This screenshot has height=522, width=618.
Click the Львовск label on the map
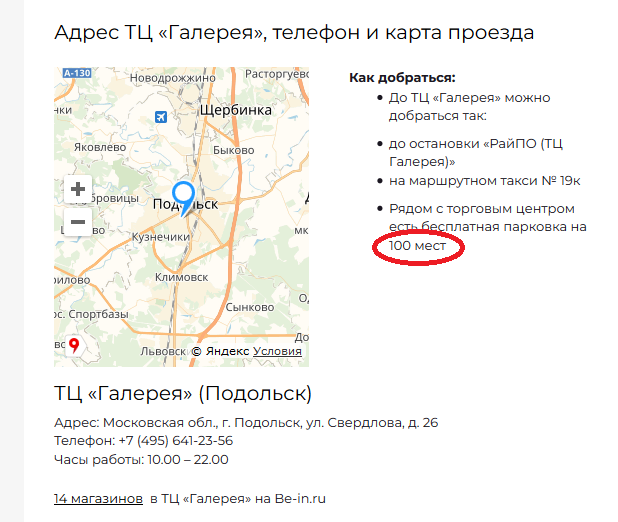coord(163,351)
